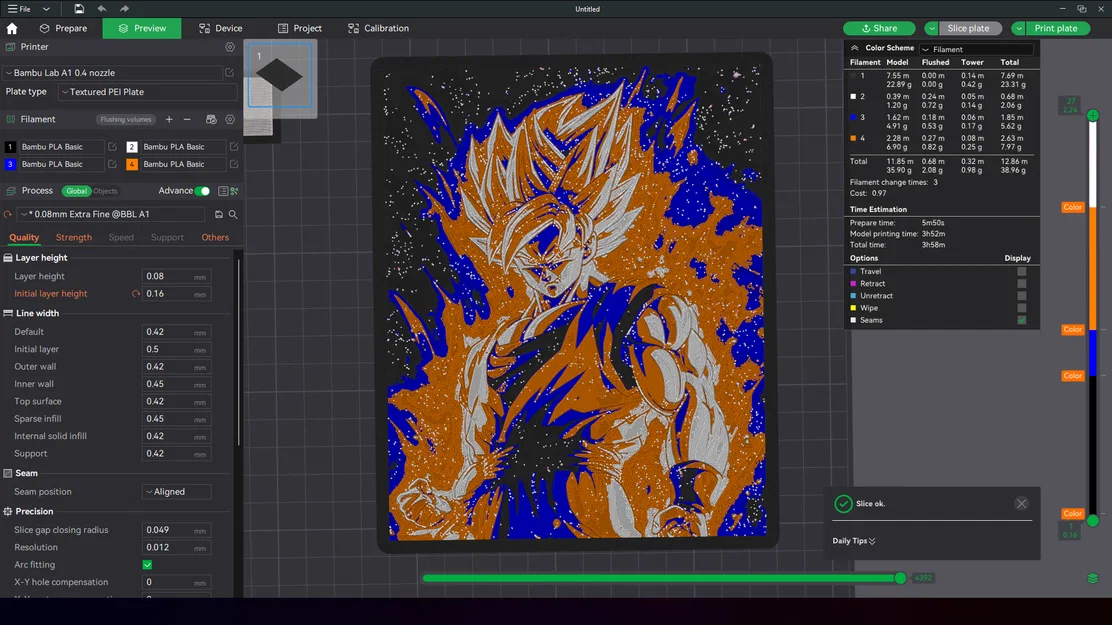Switch to the Calibration tab
1112x625 pixels.
378,28
